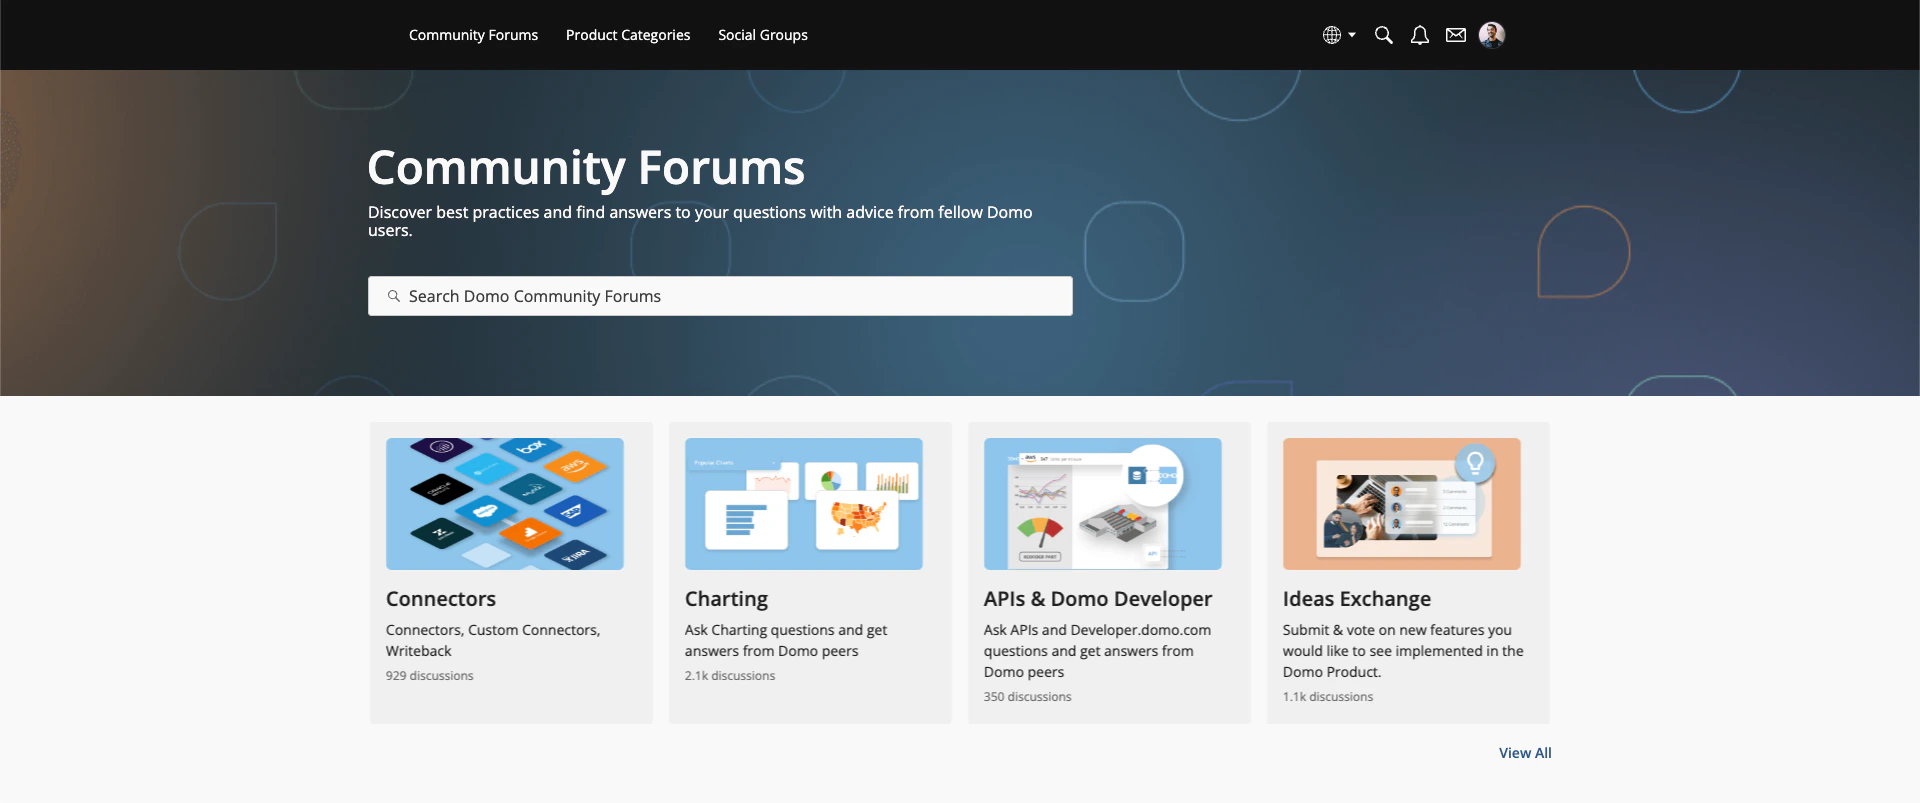Open the inbox envelope icon

point(1456,35)
